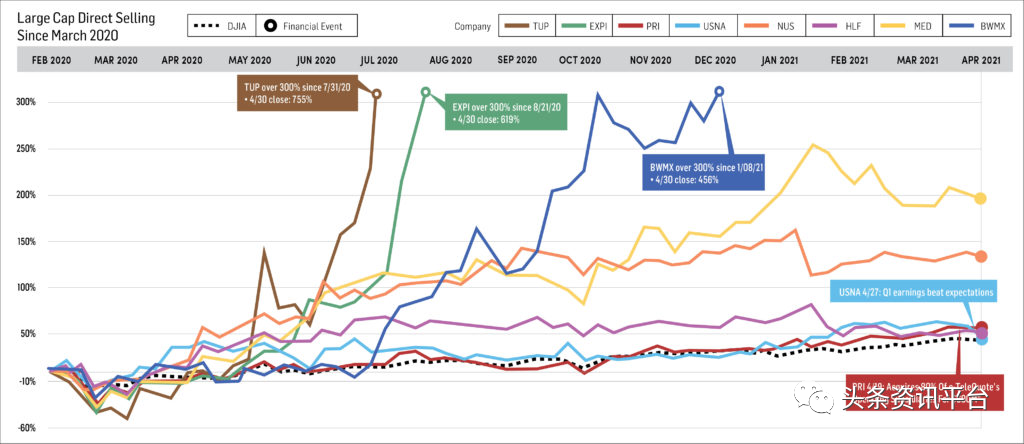Screen dimensions: 1024x444
Task: Select MAR 2021 on the timeline
Action: (x=917, y=60)
